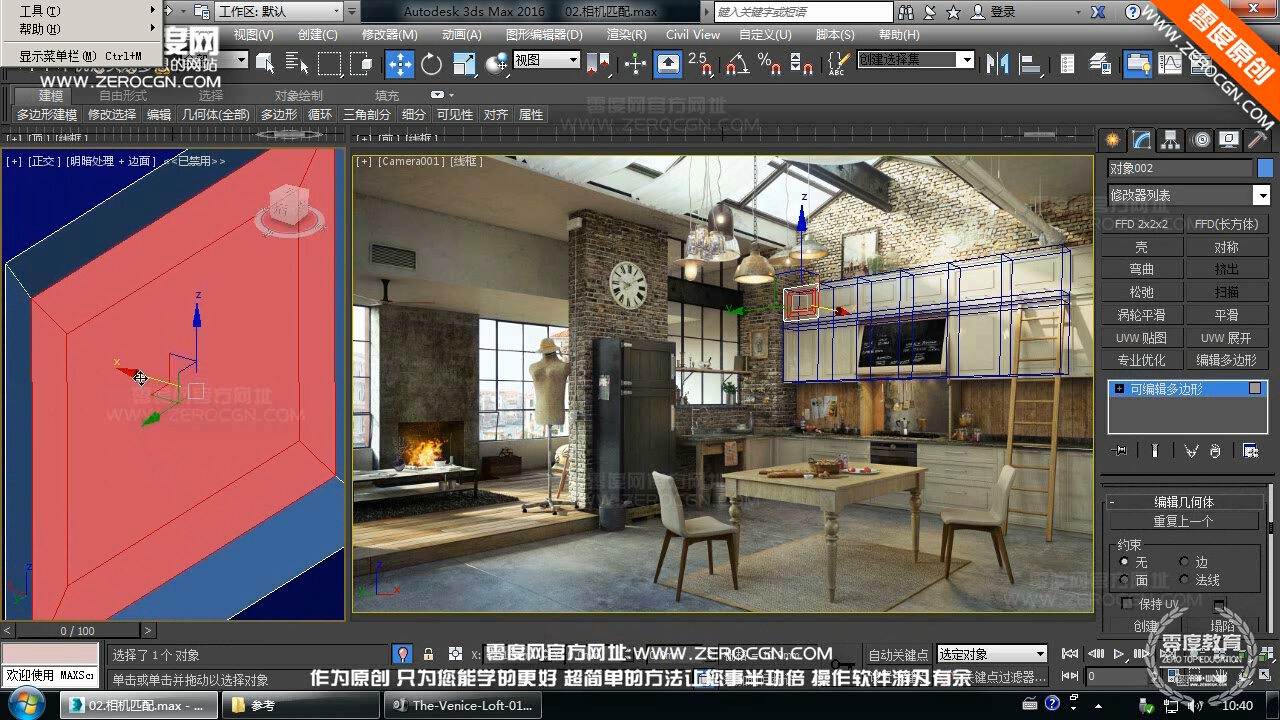Click Make Unique icon in modifier stack

1191,451
